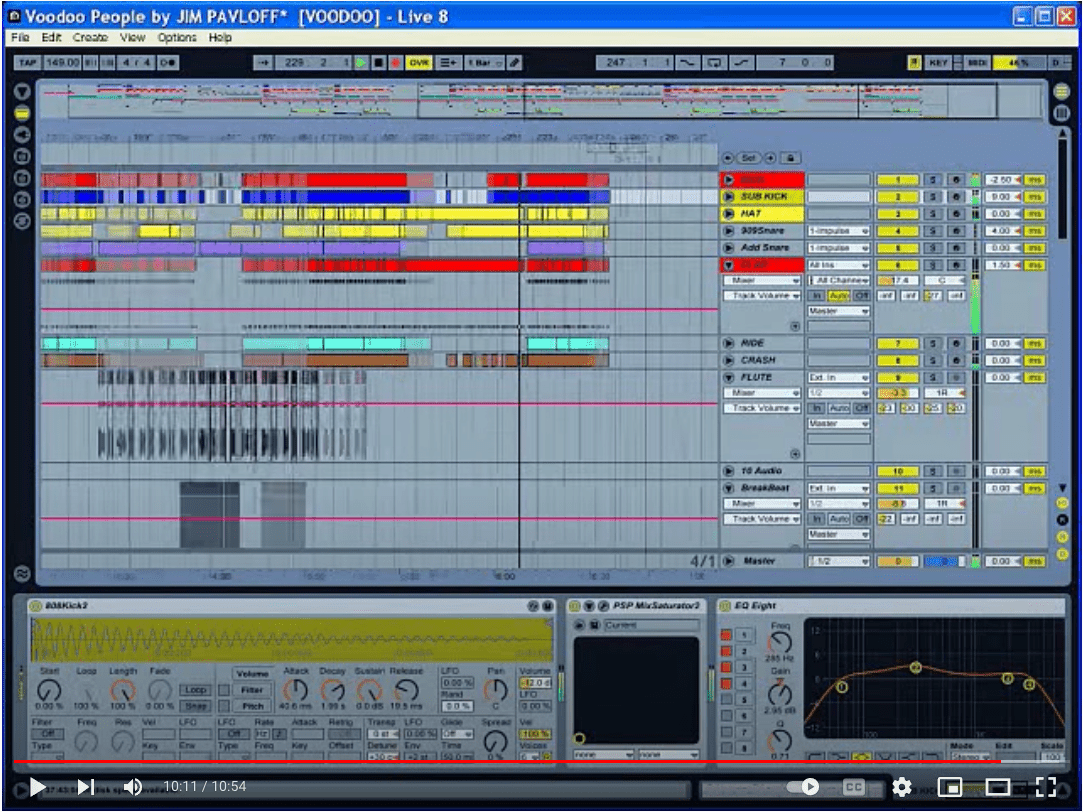The height and width of the screenshot is (812, 1083).
Task: Switch video to theater mode
Action: (x=997, y=787)
